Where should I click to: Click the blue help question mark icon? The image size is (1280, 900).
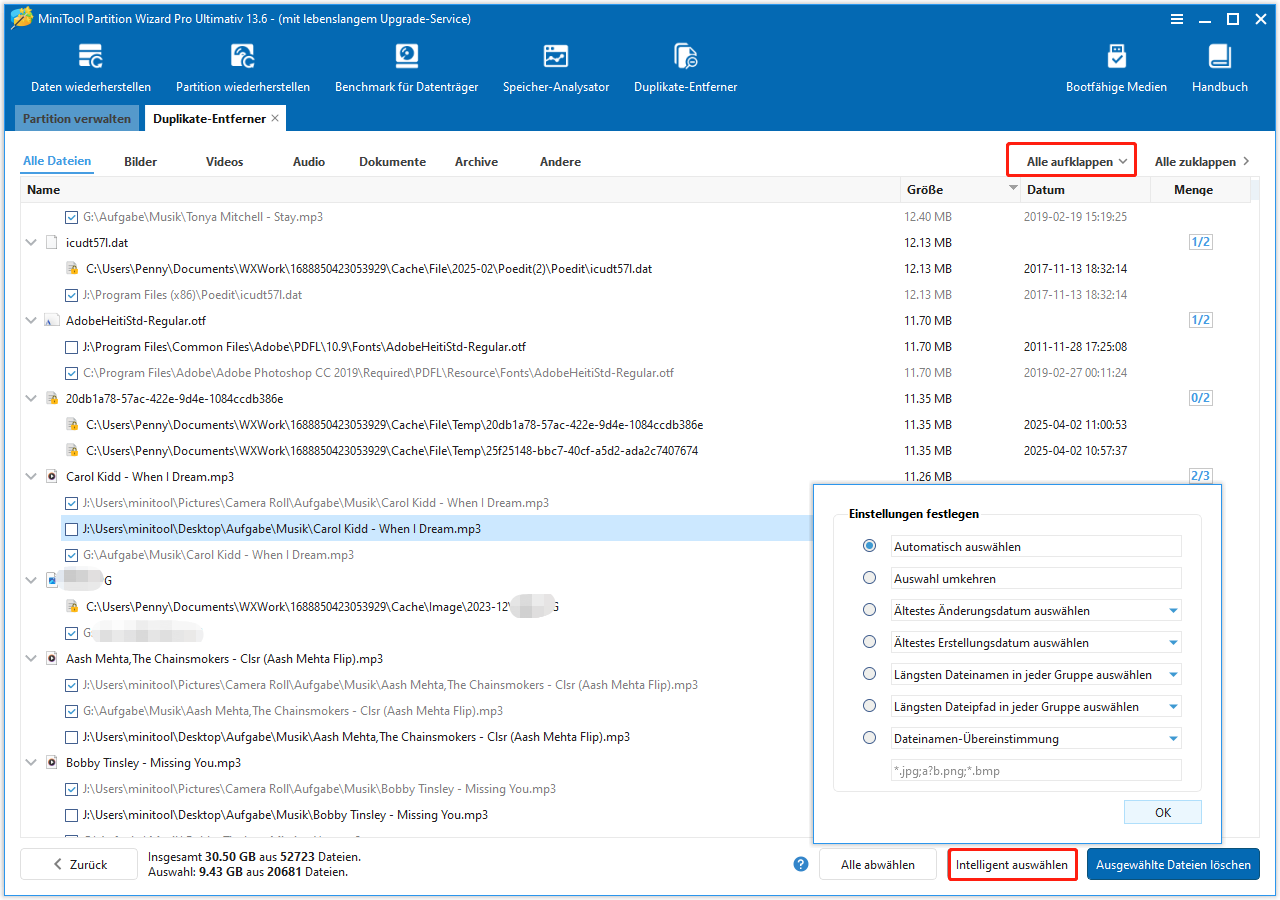(800, 865)
